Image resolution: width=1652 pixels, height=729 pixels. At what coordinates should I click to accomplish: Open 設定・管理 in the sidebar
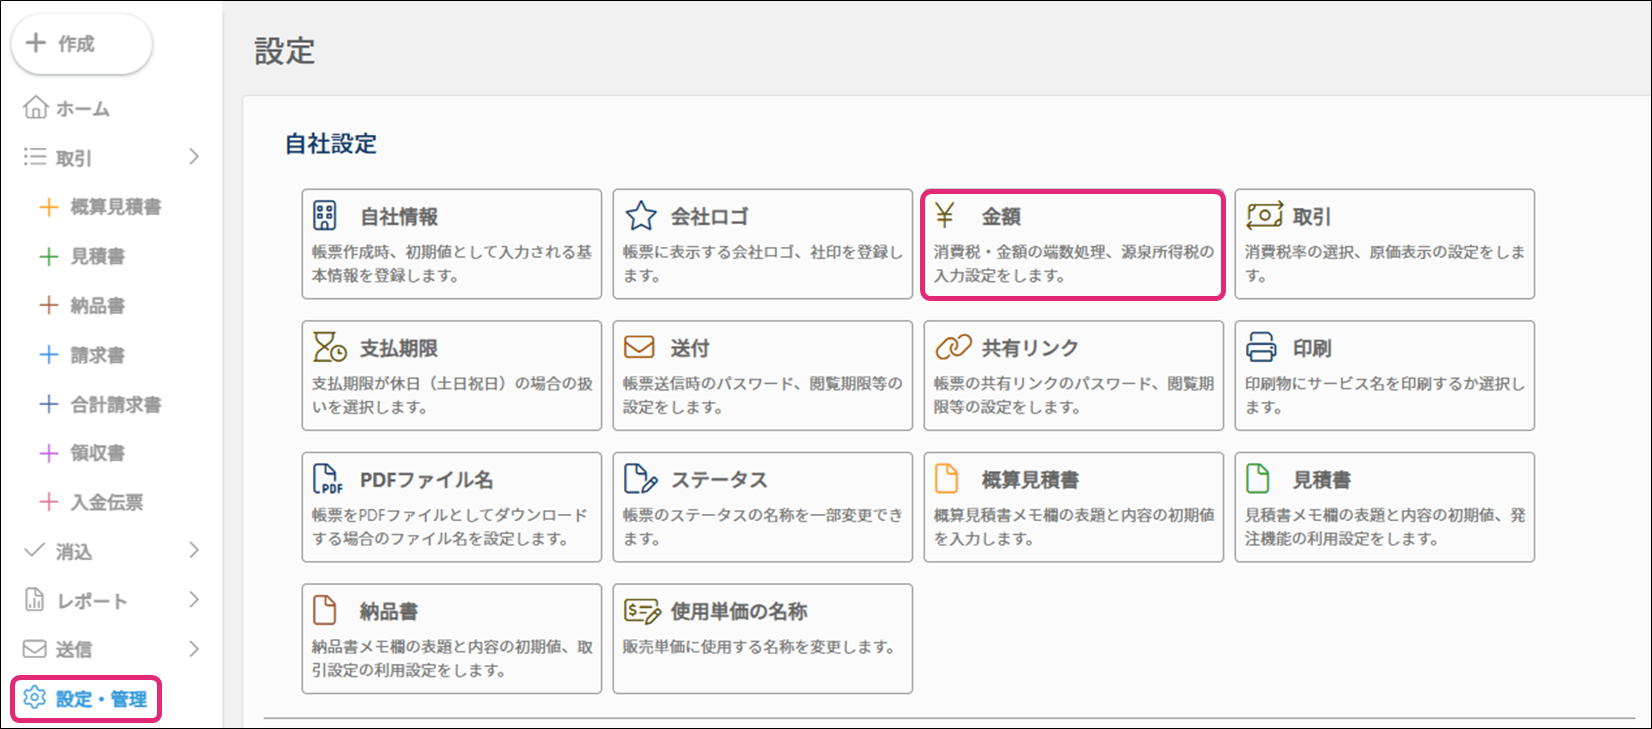coord(86,699)
